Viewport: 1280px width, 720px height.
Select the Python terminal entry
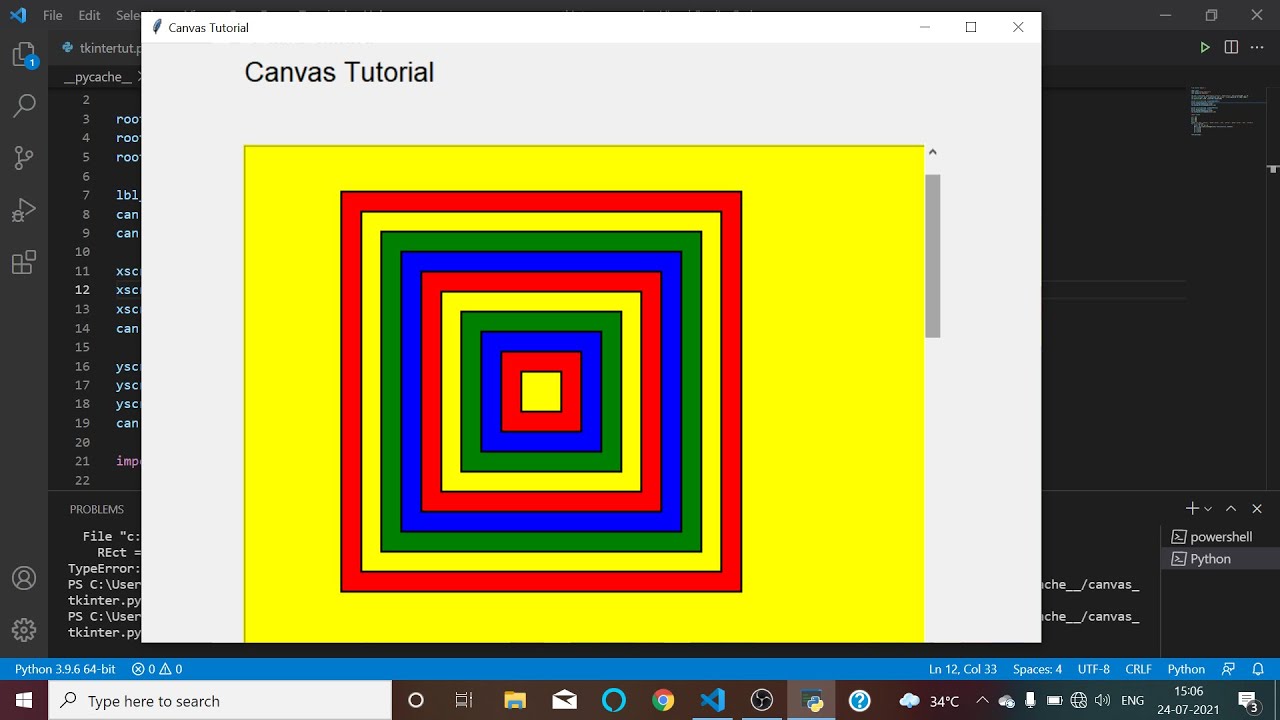1220,559
